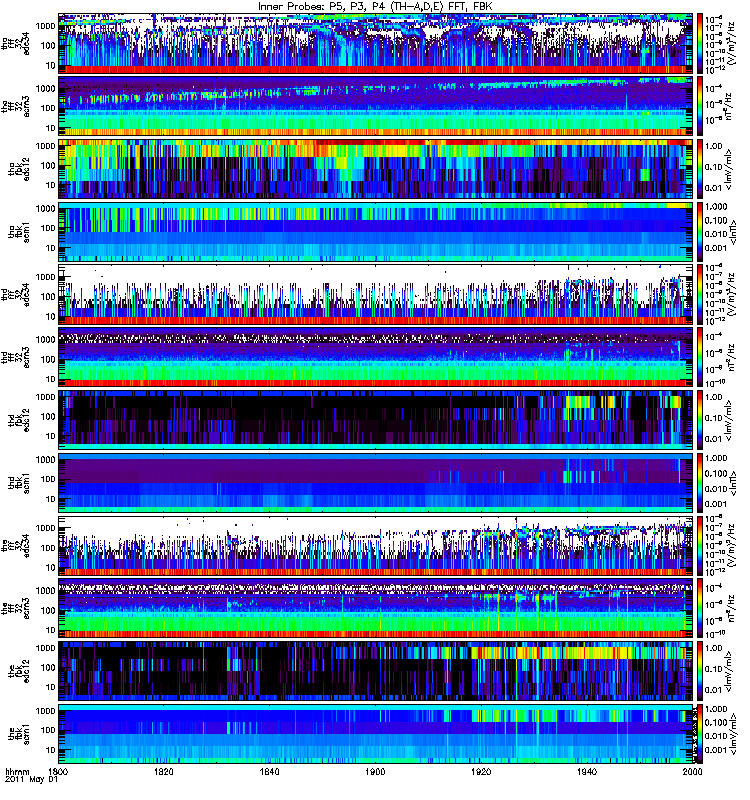Click the 1940 time axis label

[x=587, y=771]
